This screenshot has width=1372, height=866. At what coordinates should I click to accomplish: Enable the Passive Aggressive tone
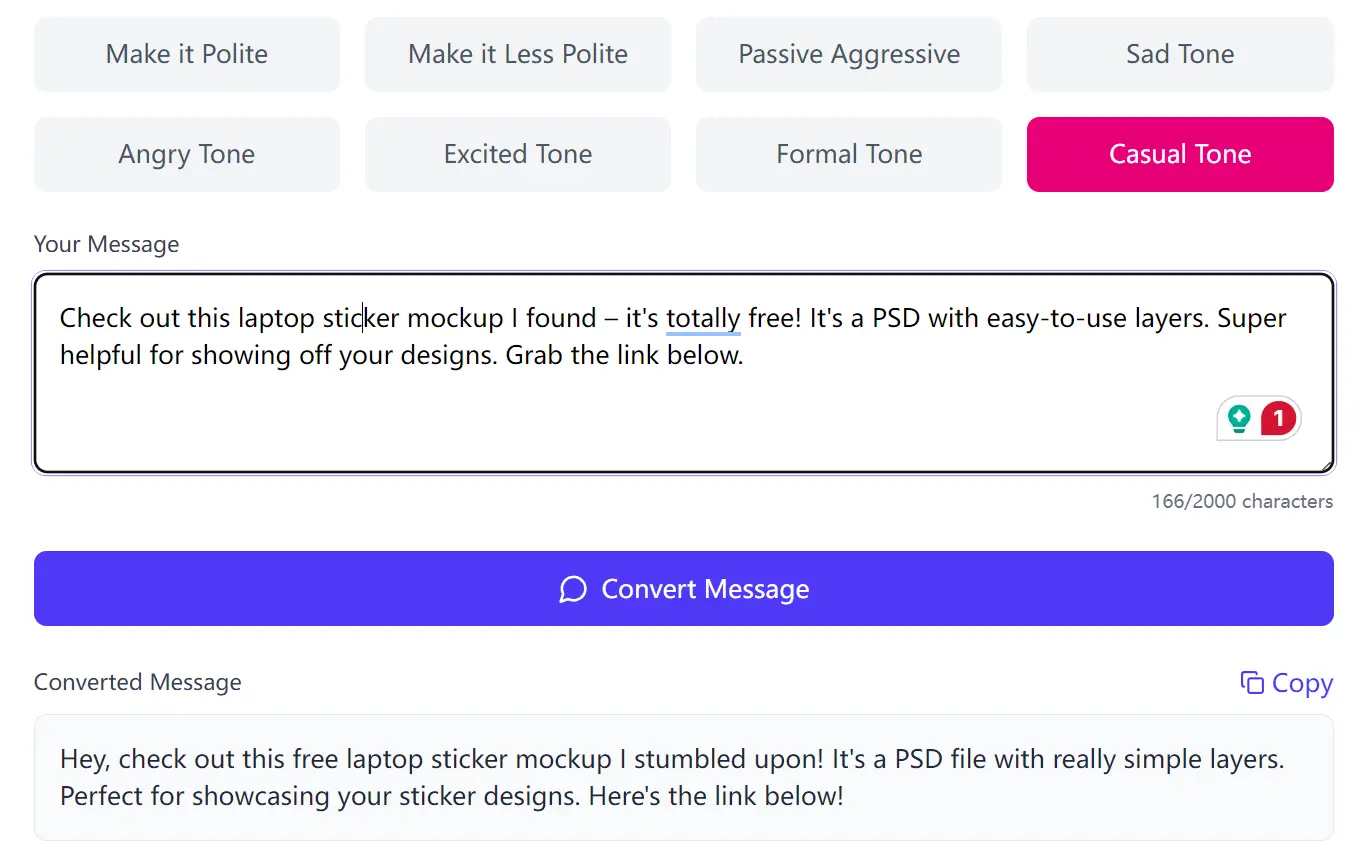pos(849,54)
